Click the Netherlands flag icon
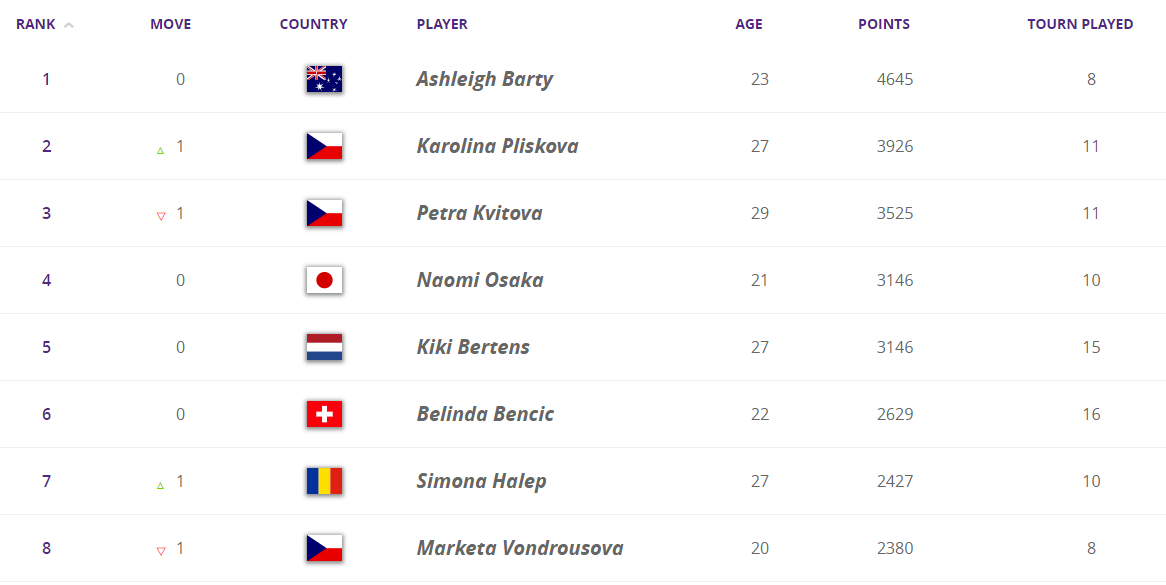1166x585 pixels. 324,347
